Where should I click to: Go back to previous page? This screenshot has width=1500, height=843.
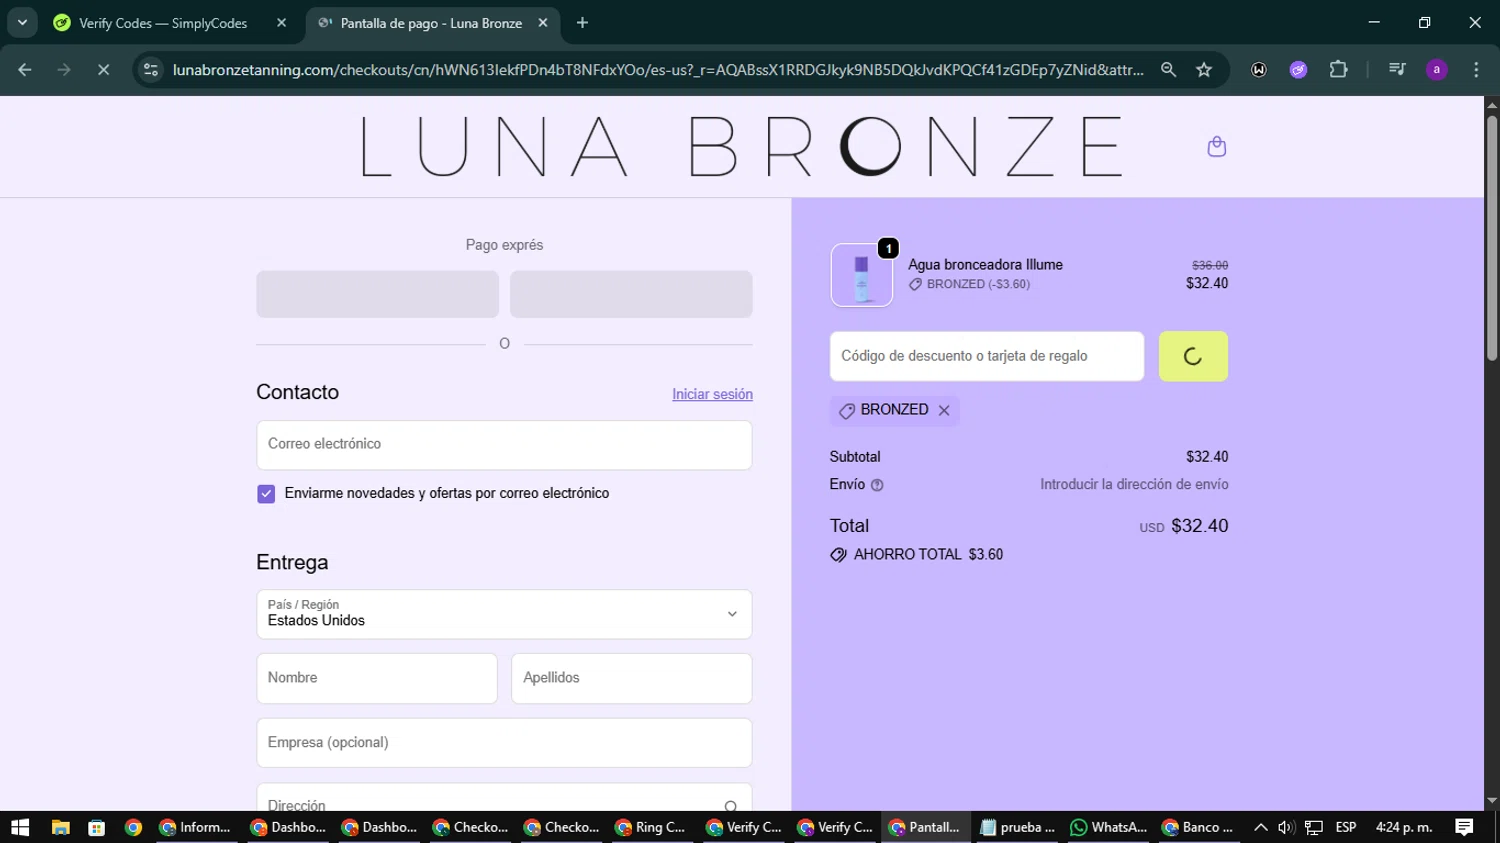[x=25, y=69]
